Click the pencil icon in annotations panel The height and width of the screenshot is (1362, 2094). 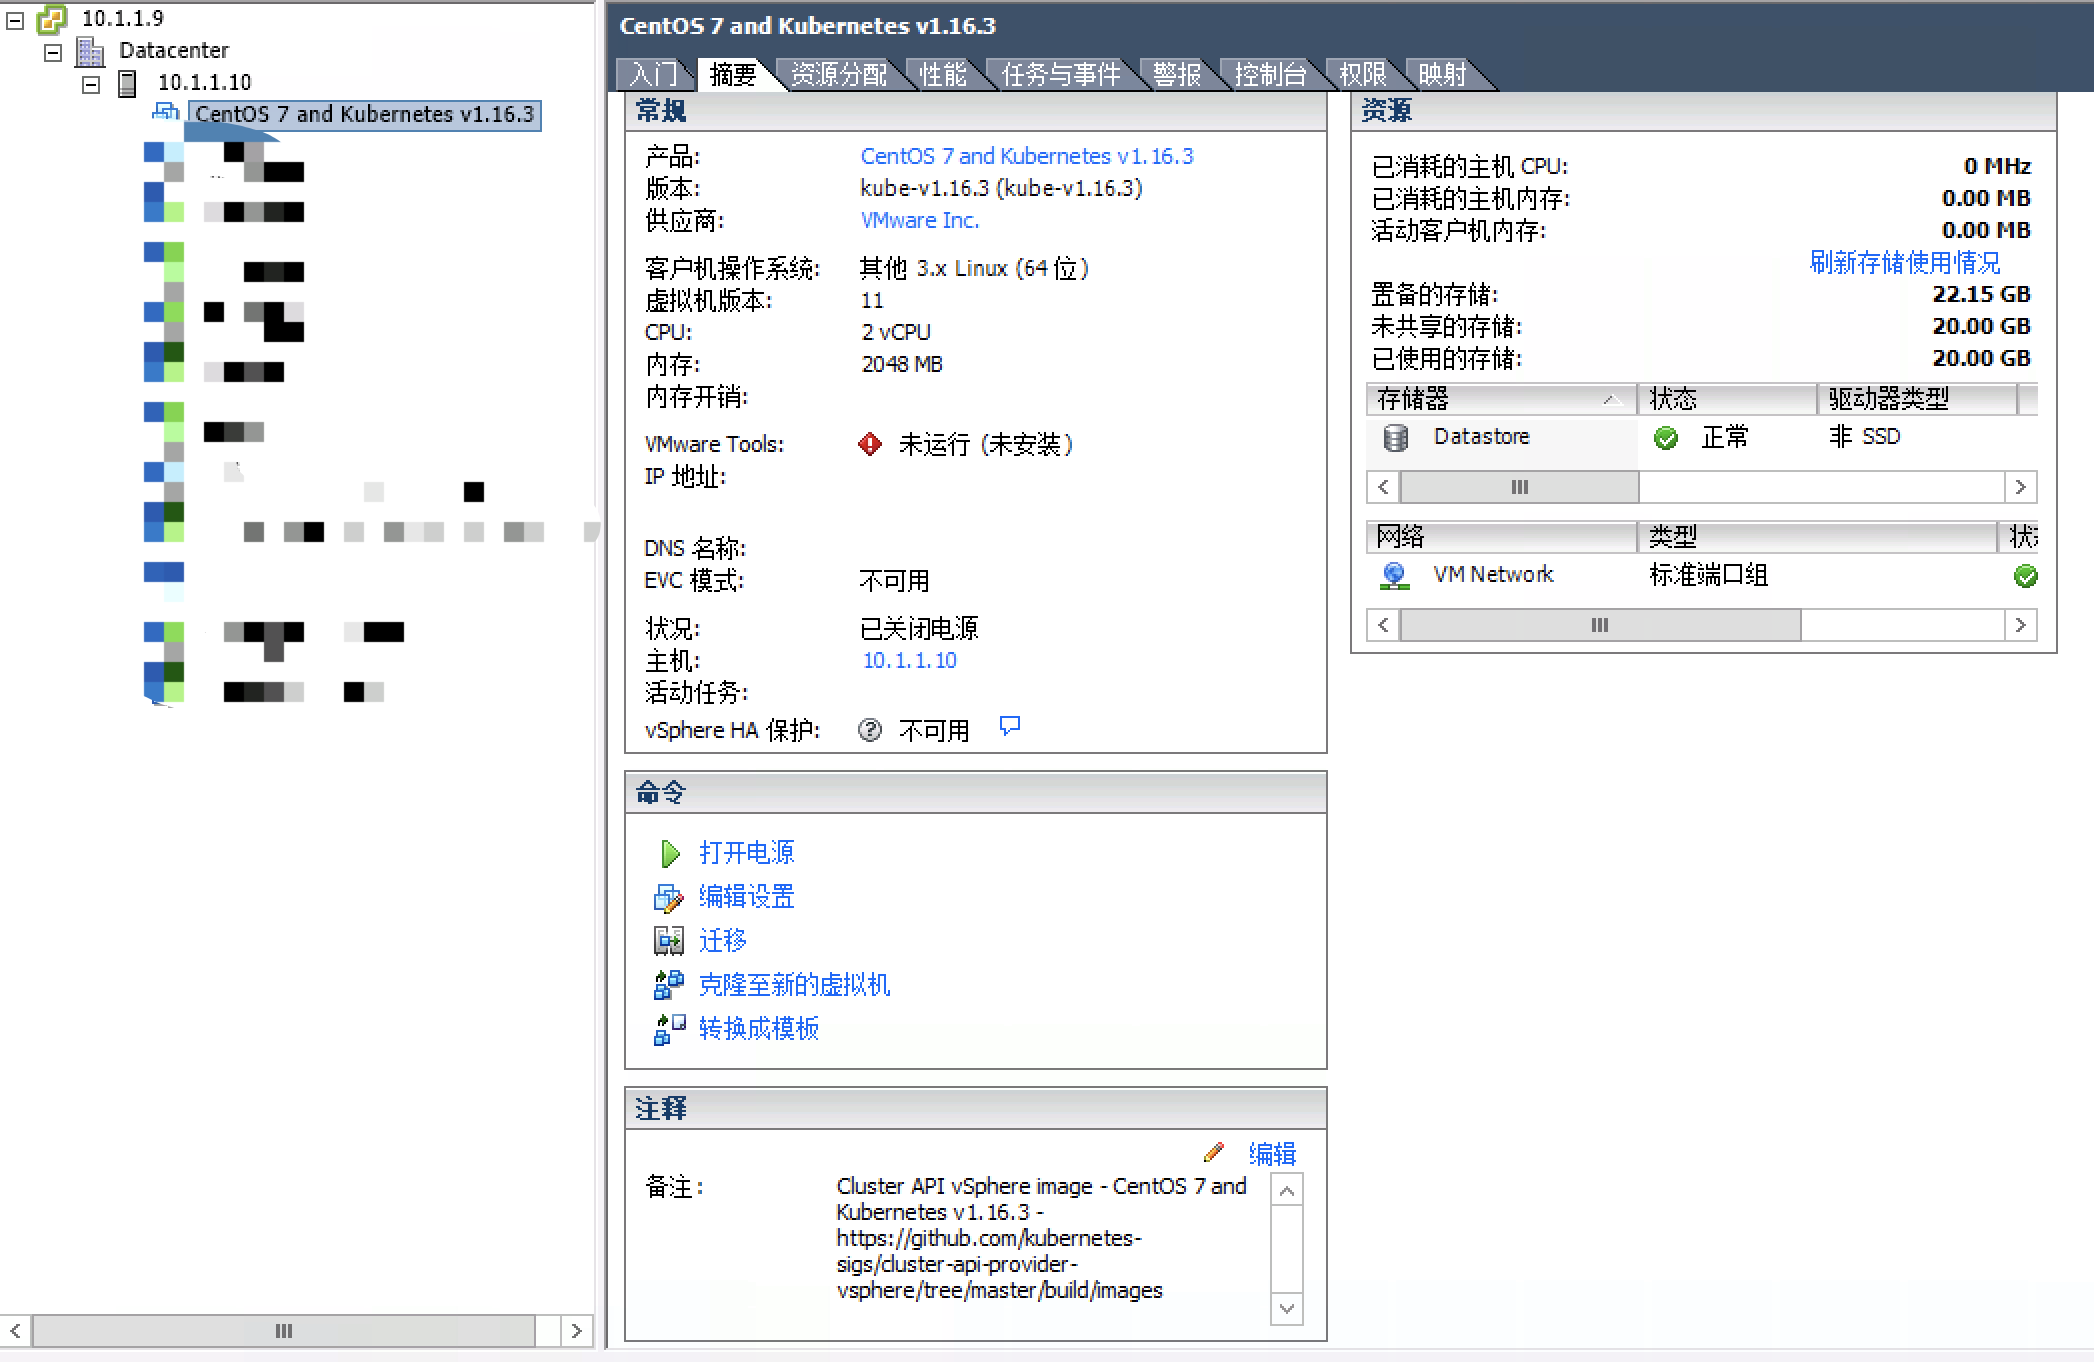pyautogui.click(x=1213, y=1153)
